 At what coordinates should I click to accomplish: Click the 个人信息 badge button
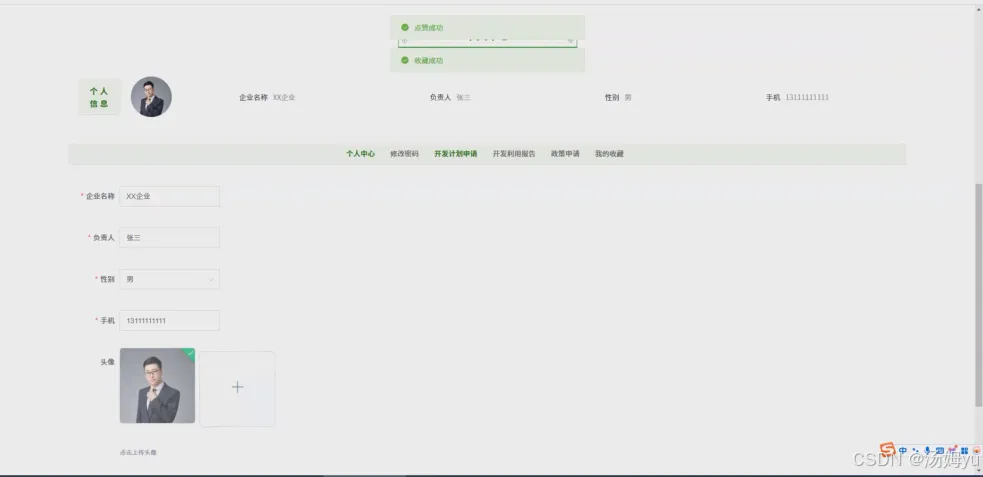point(99,97)
